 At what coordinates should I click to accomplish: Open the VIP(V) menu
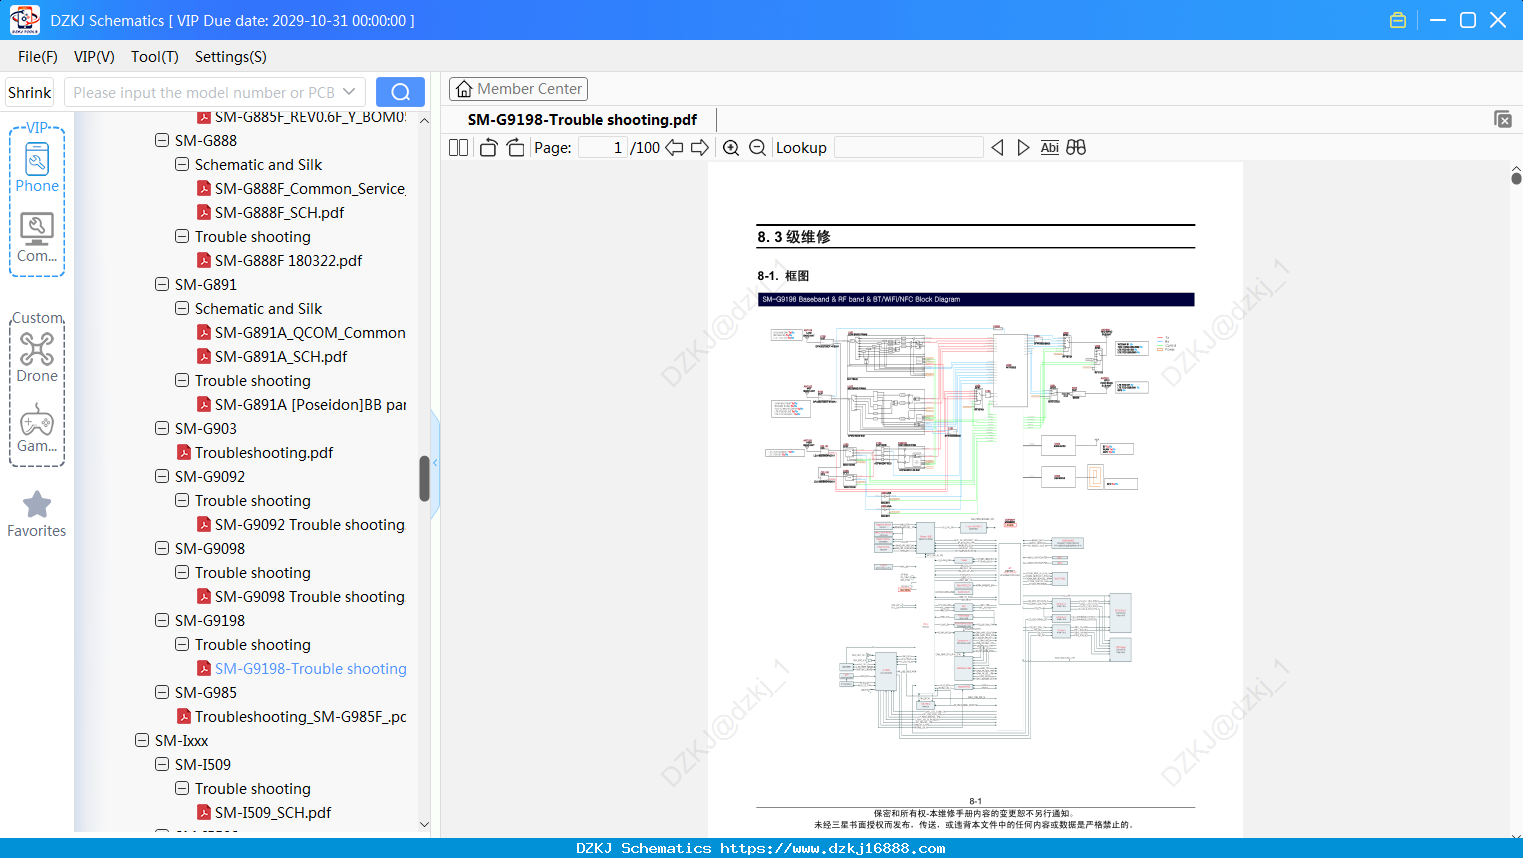click(x=94, y=57)
